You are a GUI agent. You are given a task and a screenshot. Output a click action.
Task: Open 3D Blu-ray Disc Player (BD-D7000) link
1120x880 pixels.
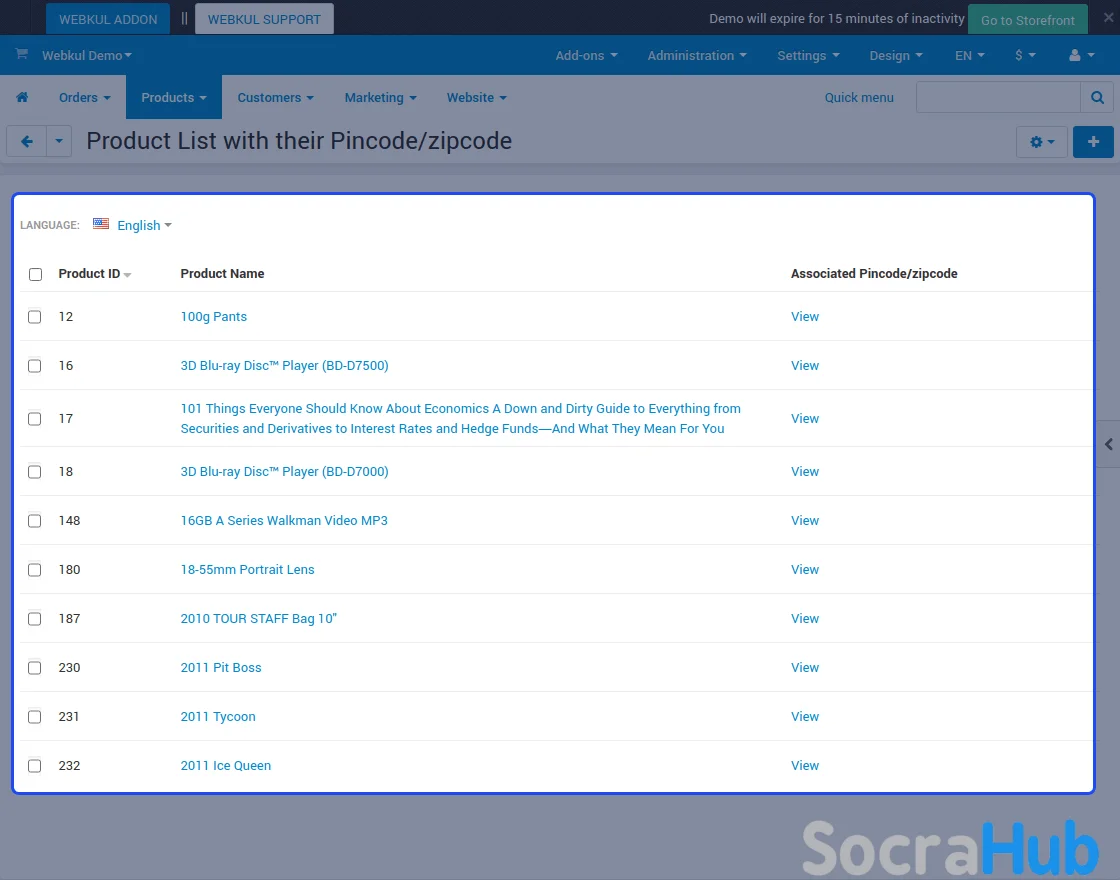coord(284,471)
